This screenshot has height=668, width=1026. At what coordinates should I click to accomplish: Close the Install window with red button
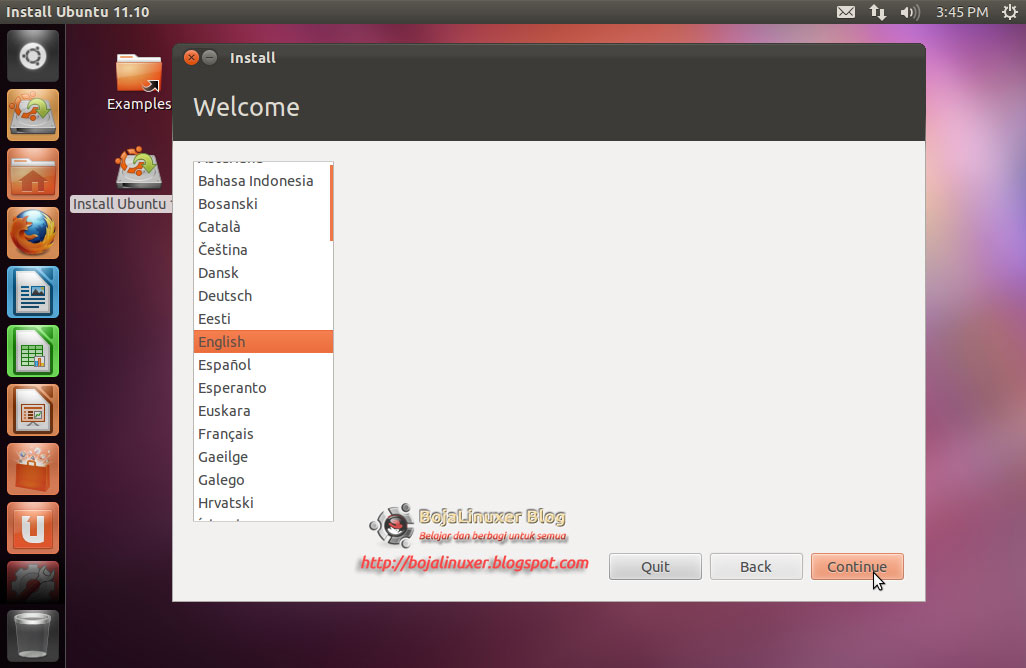coord(191,58)
